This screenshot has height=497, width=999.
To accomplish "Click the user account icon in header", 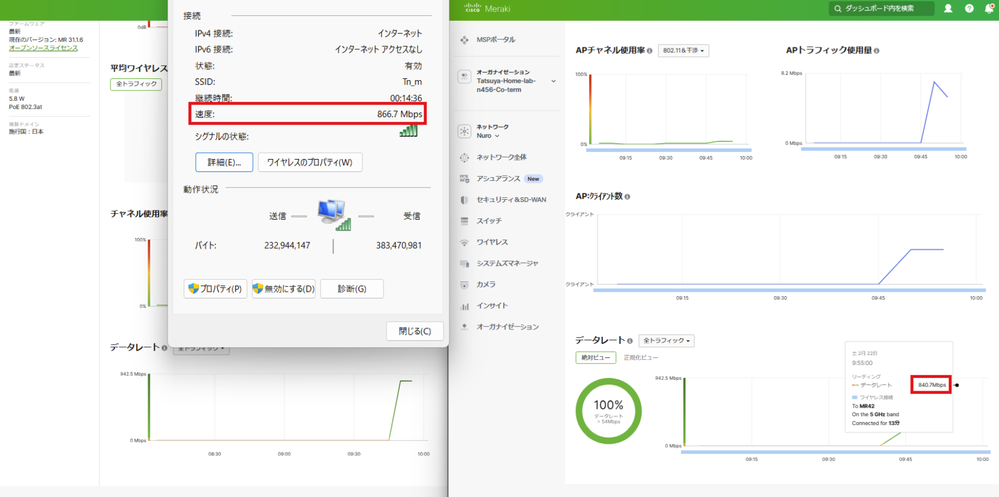I will (948, 8).
